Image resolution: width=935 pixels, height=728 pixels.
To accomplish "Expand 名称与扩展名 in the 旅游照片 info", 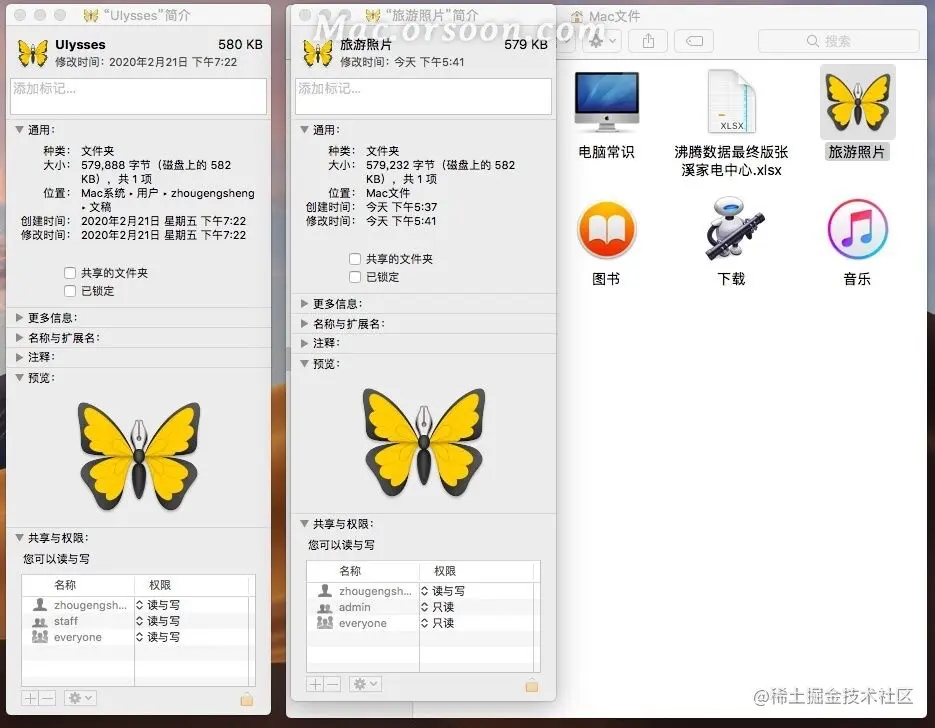I will pyautogui.click(x=304, y=324).
